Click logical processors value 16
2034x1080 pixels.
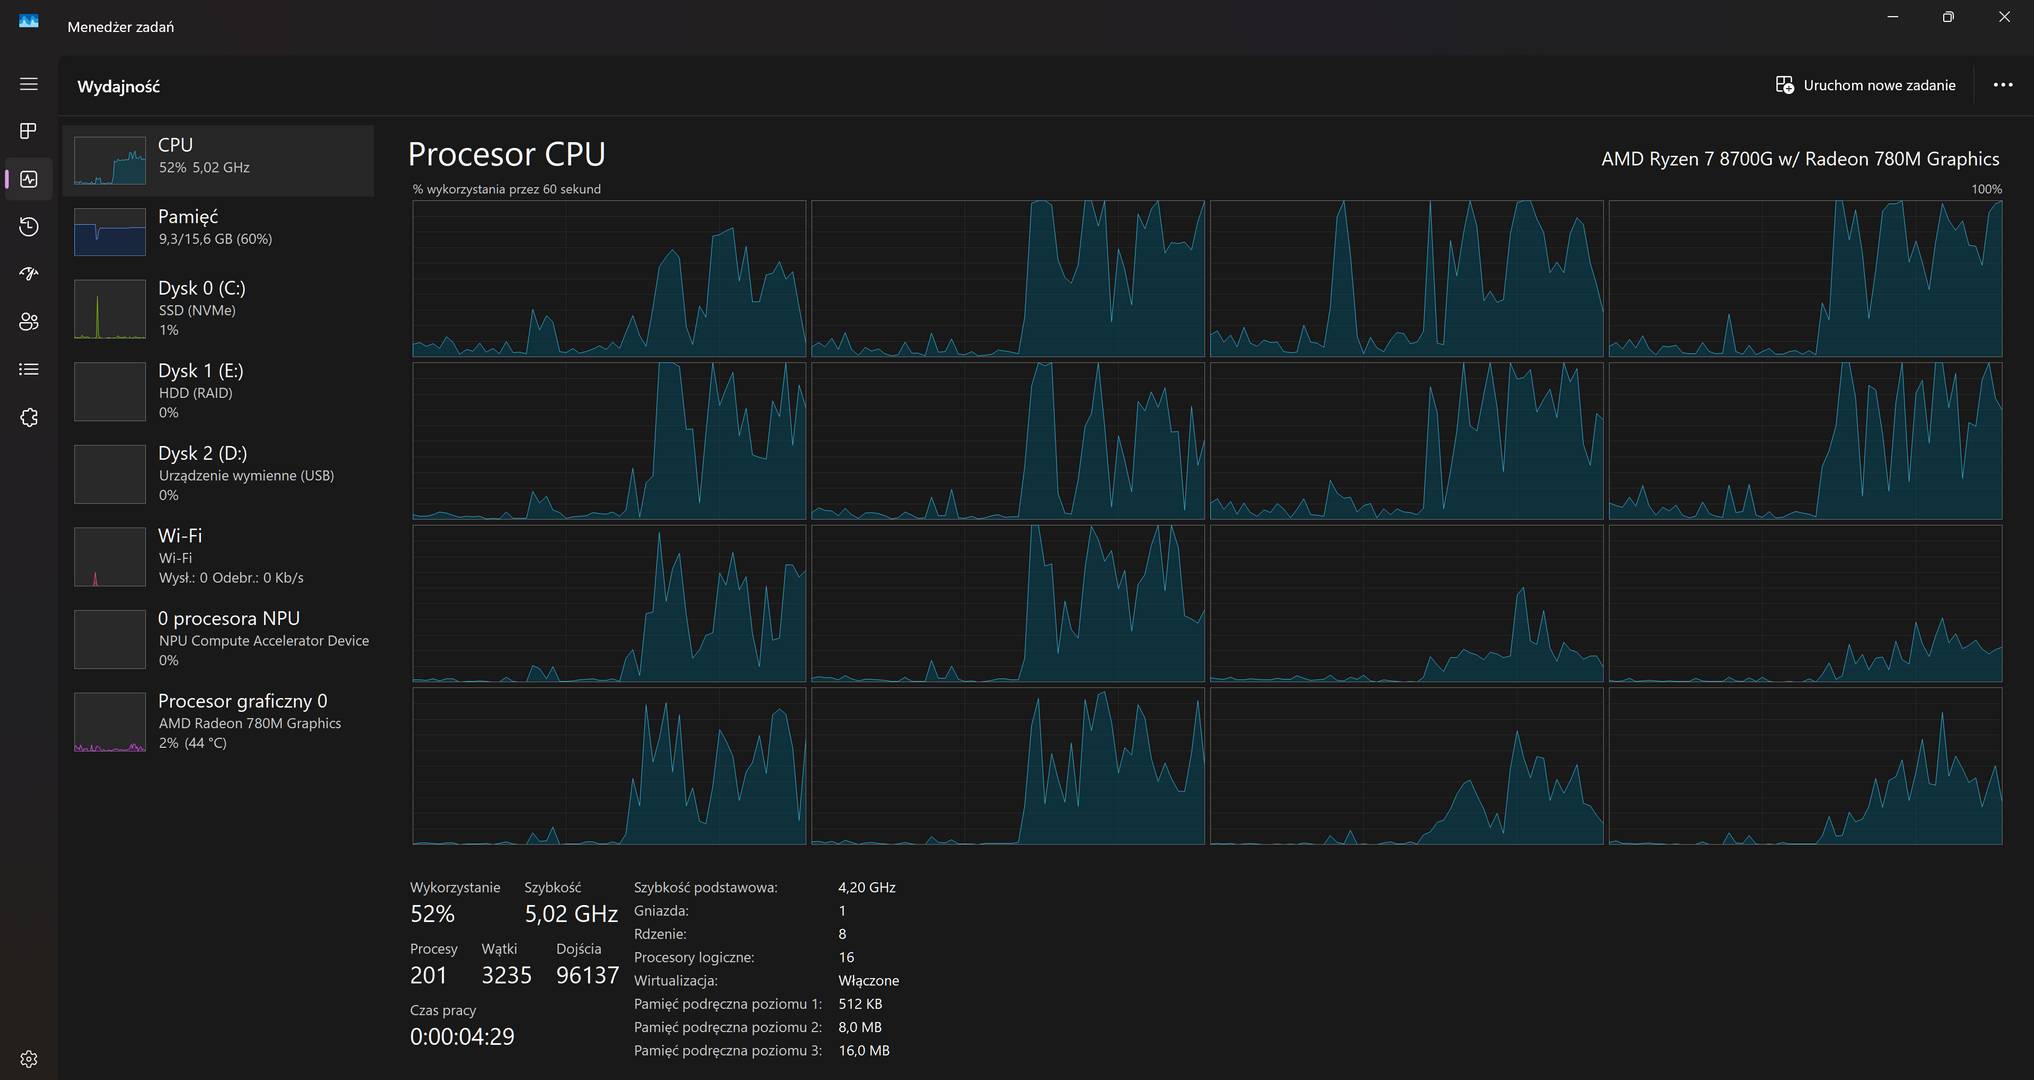point(846,957)
